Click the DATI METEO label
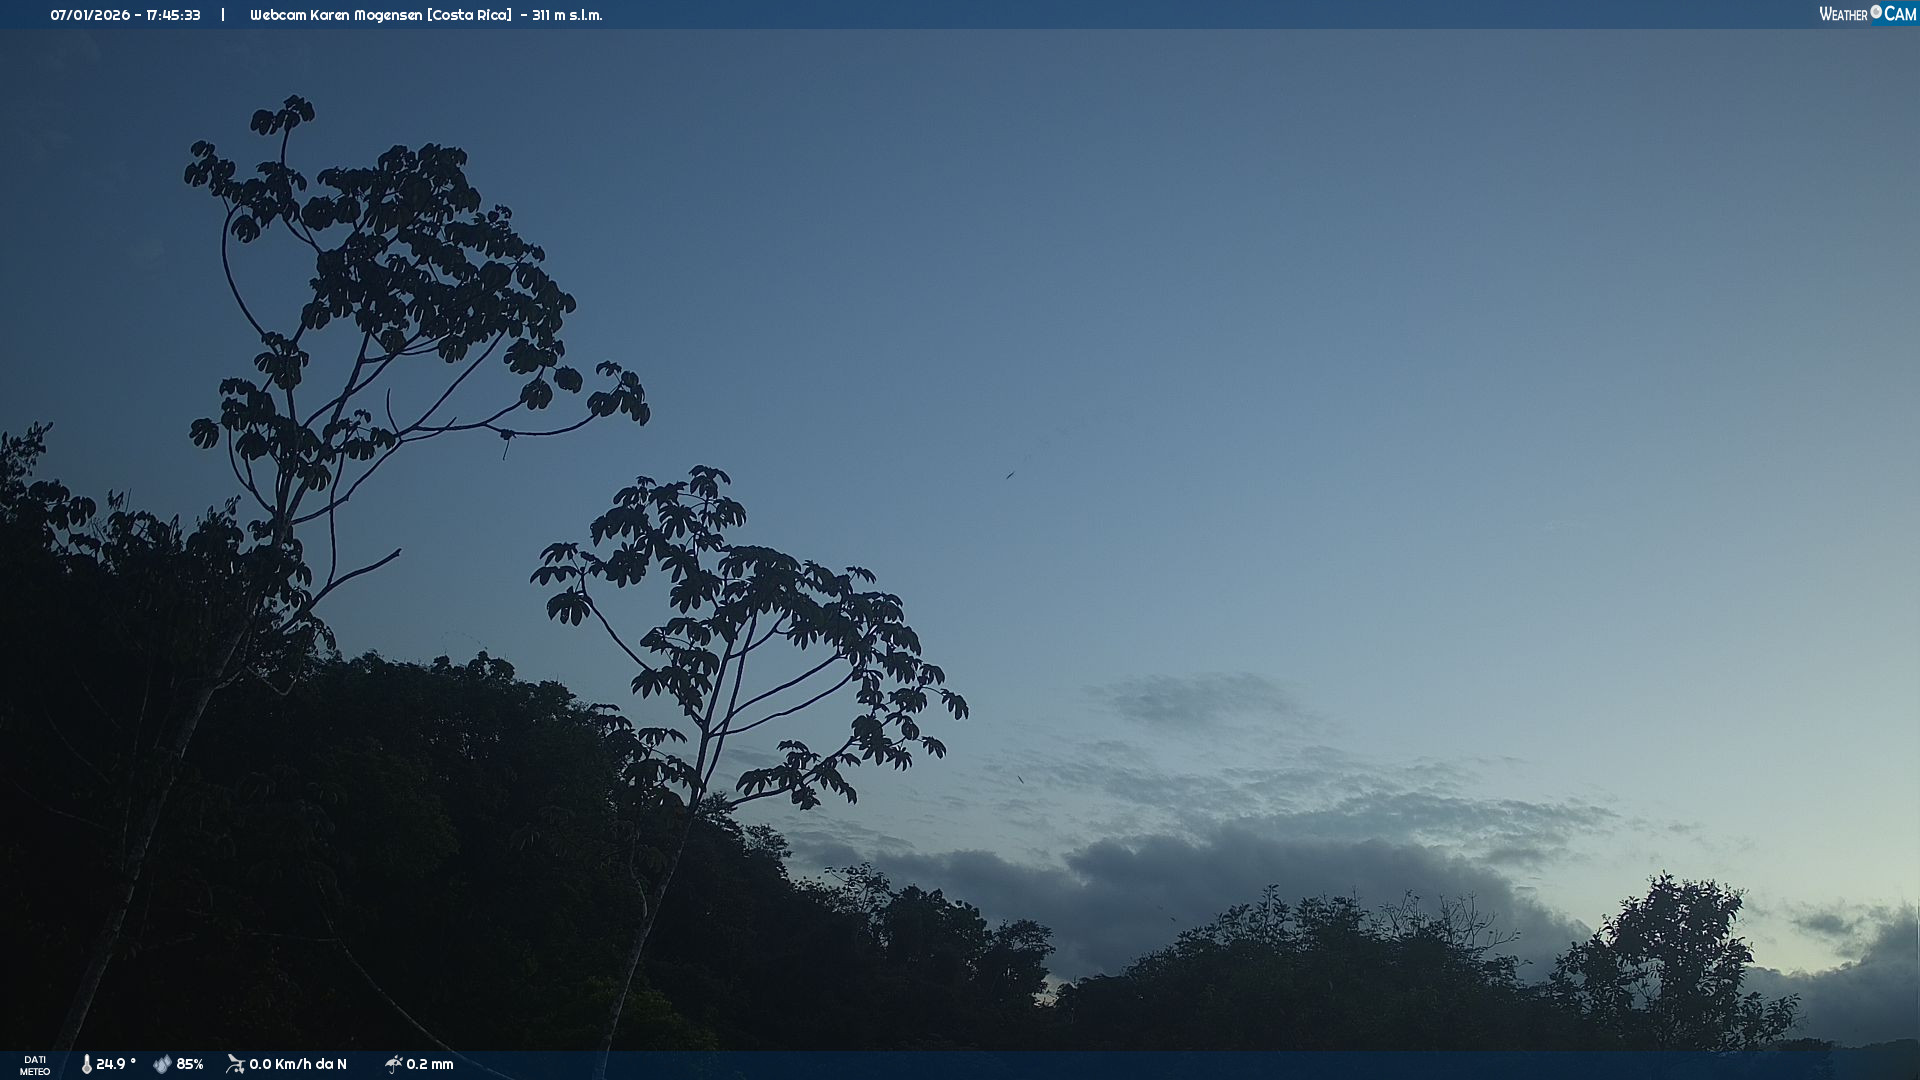1920x1080 pixels. point(35,1065)
